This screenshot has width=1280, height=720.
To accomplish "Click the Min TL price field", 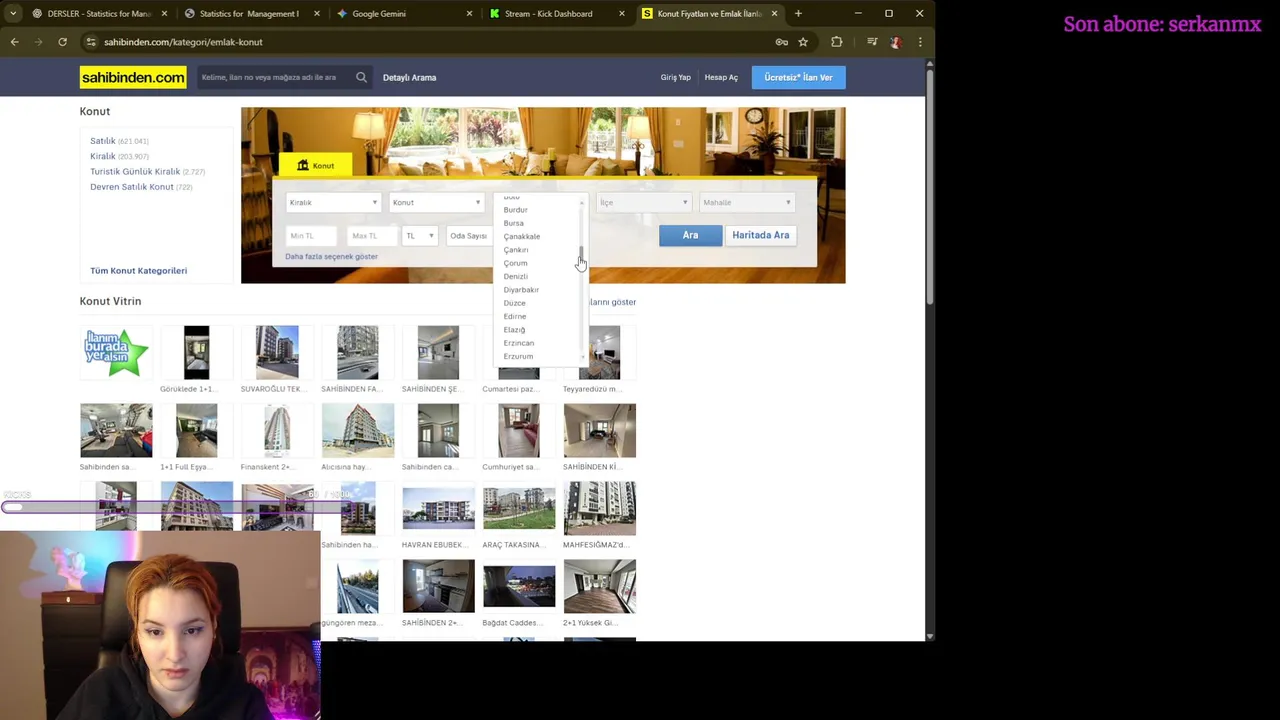I will pos(313,236).
